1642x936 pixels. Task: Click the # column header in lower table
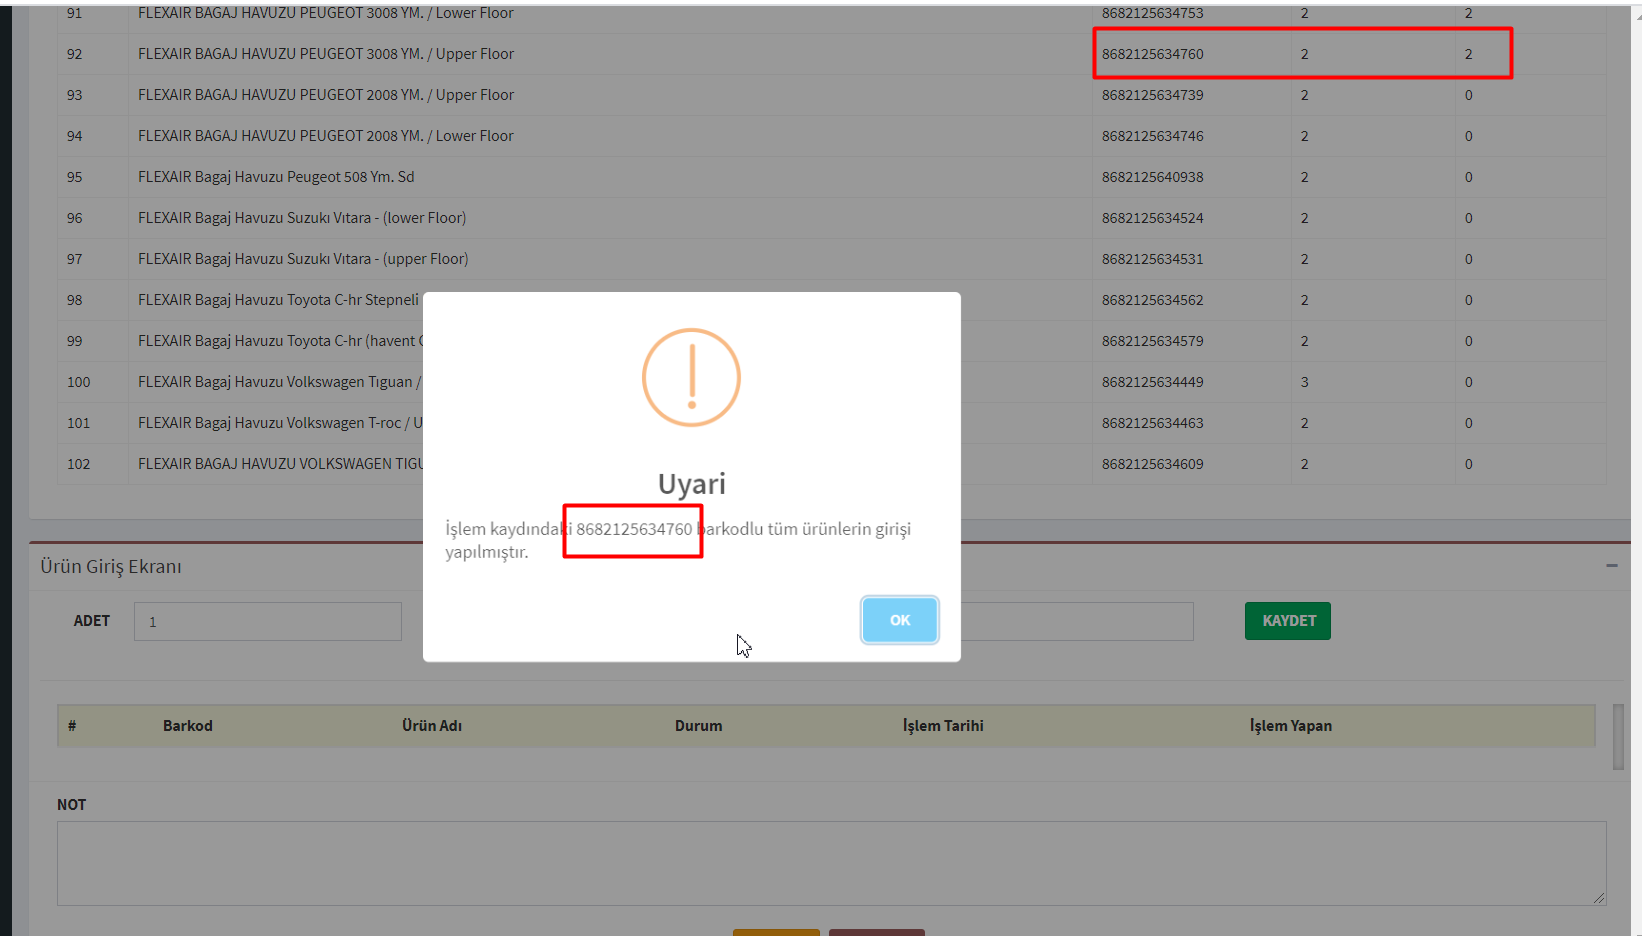pyautogui.click(x=72, y=726)
